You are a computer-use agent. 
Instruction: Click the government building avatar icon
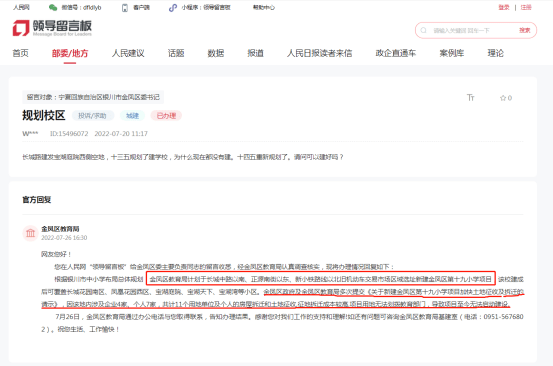(x=30, y=233)
